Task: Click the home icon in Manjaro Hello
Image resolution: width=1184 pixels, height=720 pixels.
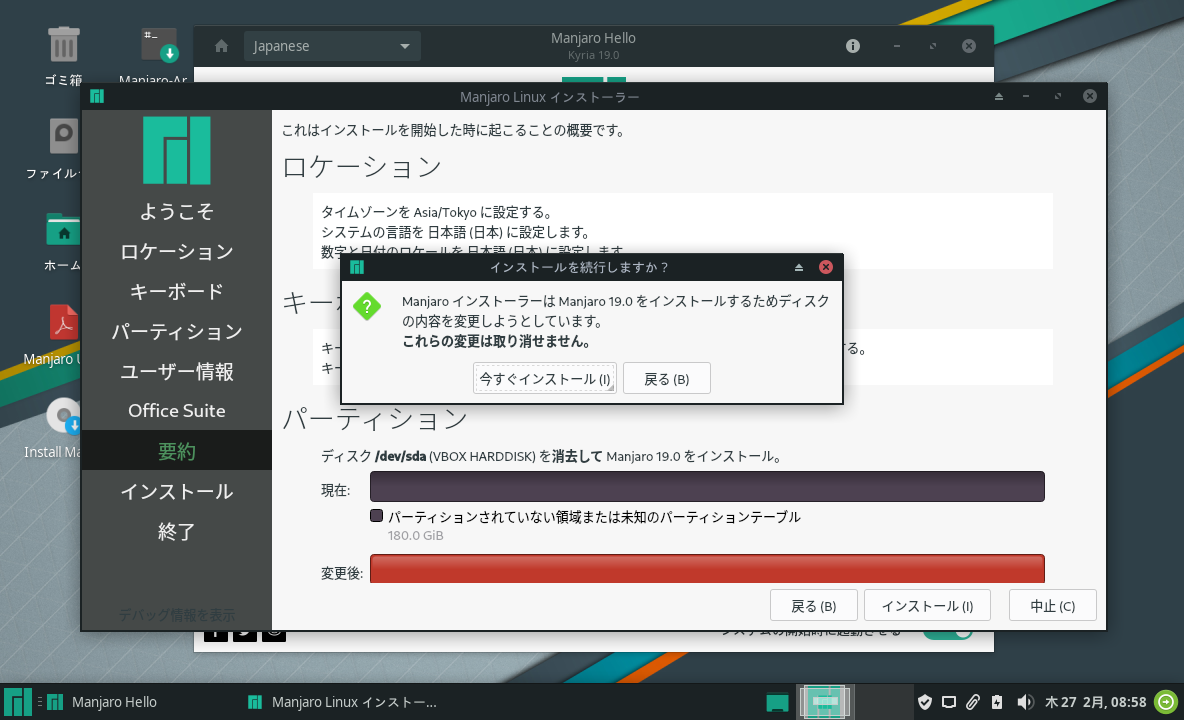Action: pos(221,46)
